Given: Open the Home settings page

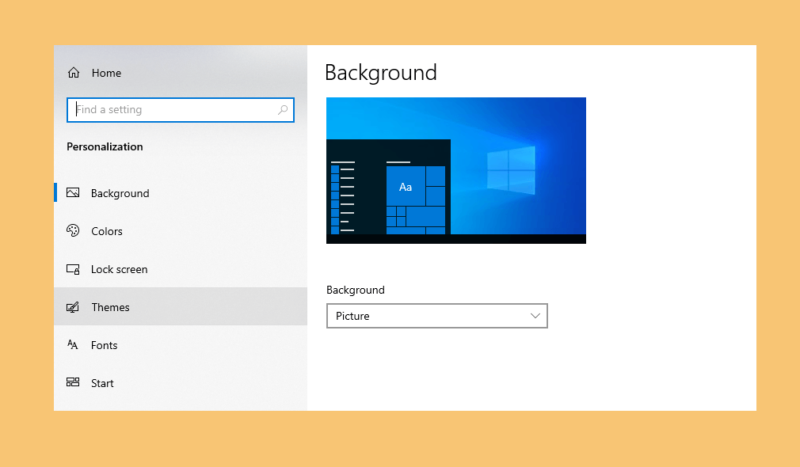Looking at the screenshot, I should point(180,72).
